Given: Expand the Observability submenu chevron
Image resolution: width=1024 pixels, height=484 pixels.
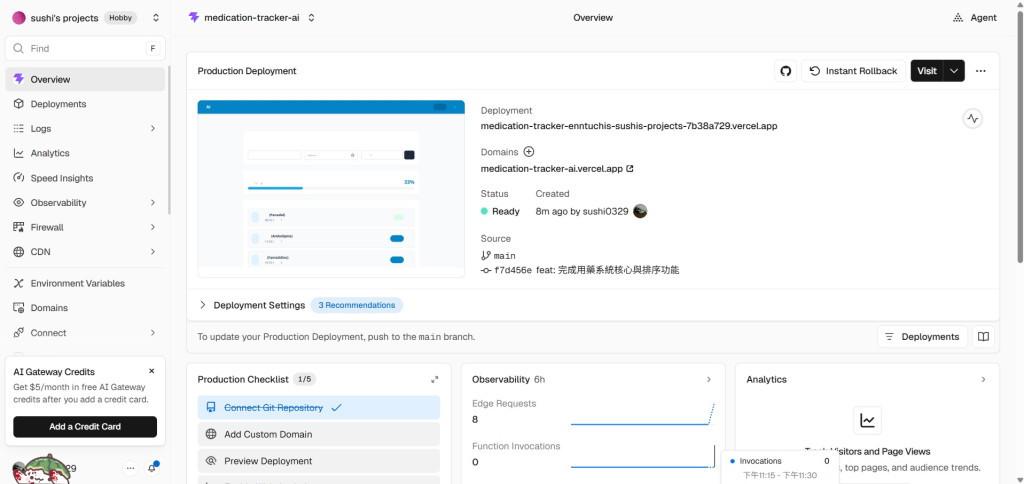Looking at the screenshot, I should (153, 202).
